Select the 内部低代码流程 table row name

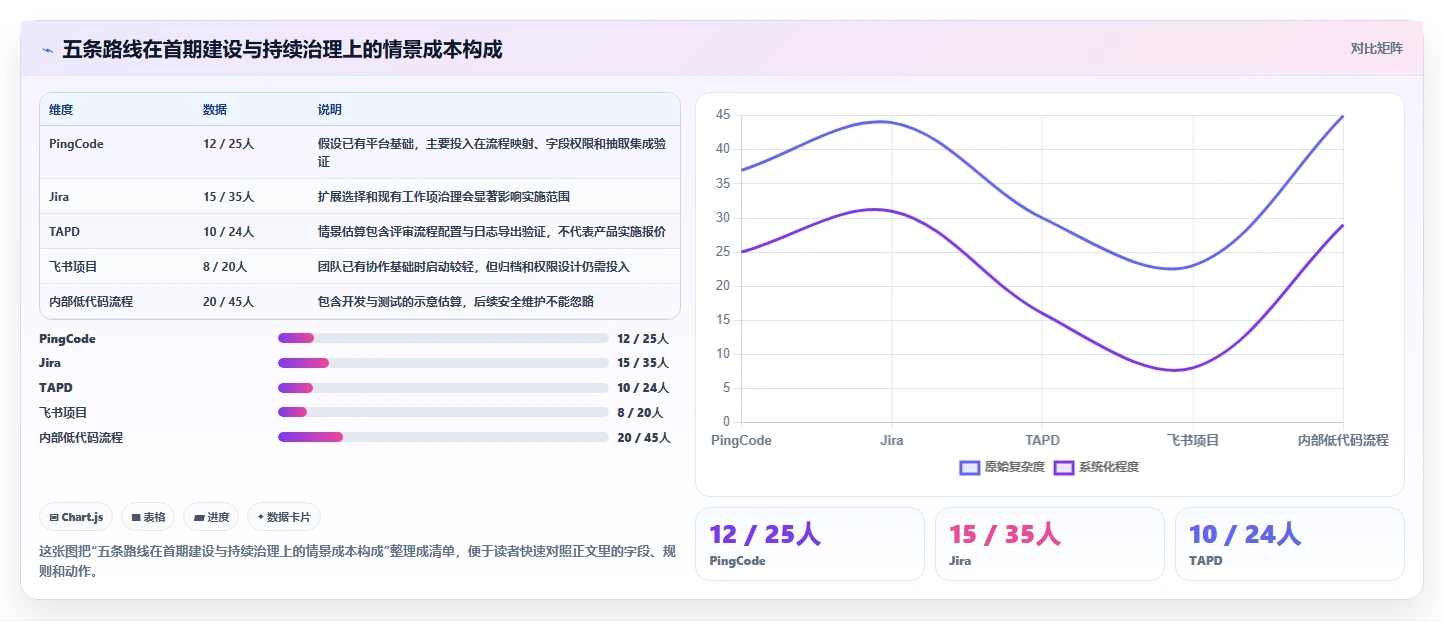pyautogui.click(x=91, y=302)
